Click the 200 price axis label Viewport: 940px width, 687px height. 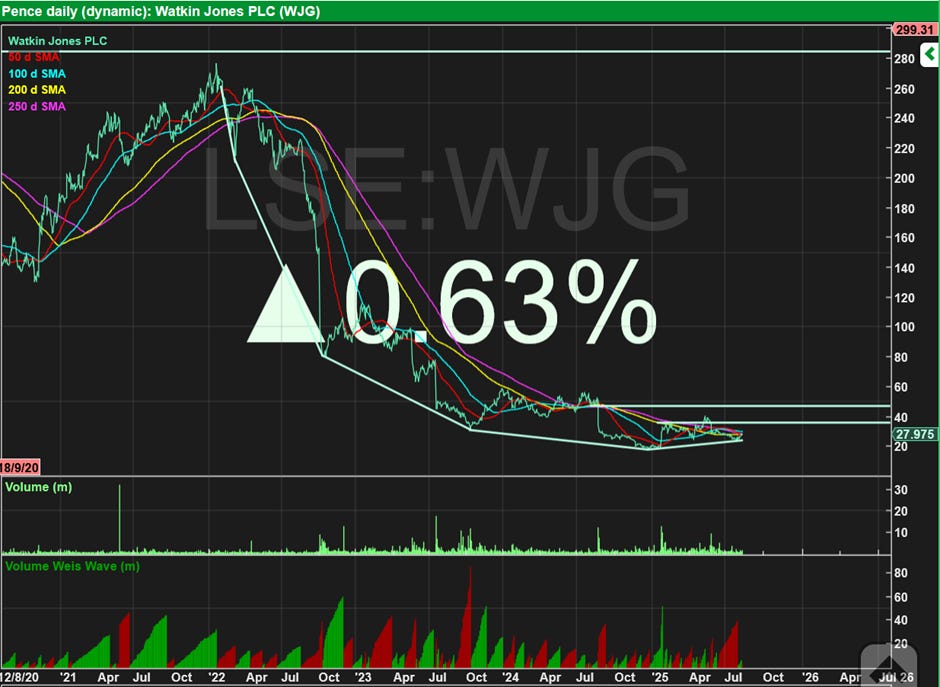[x=904, y=178]
